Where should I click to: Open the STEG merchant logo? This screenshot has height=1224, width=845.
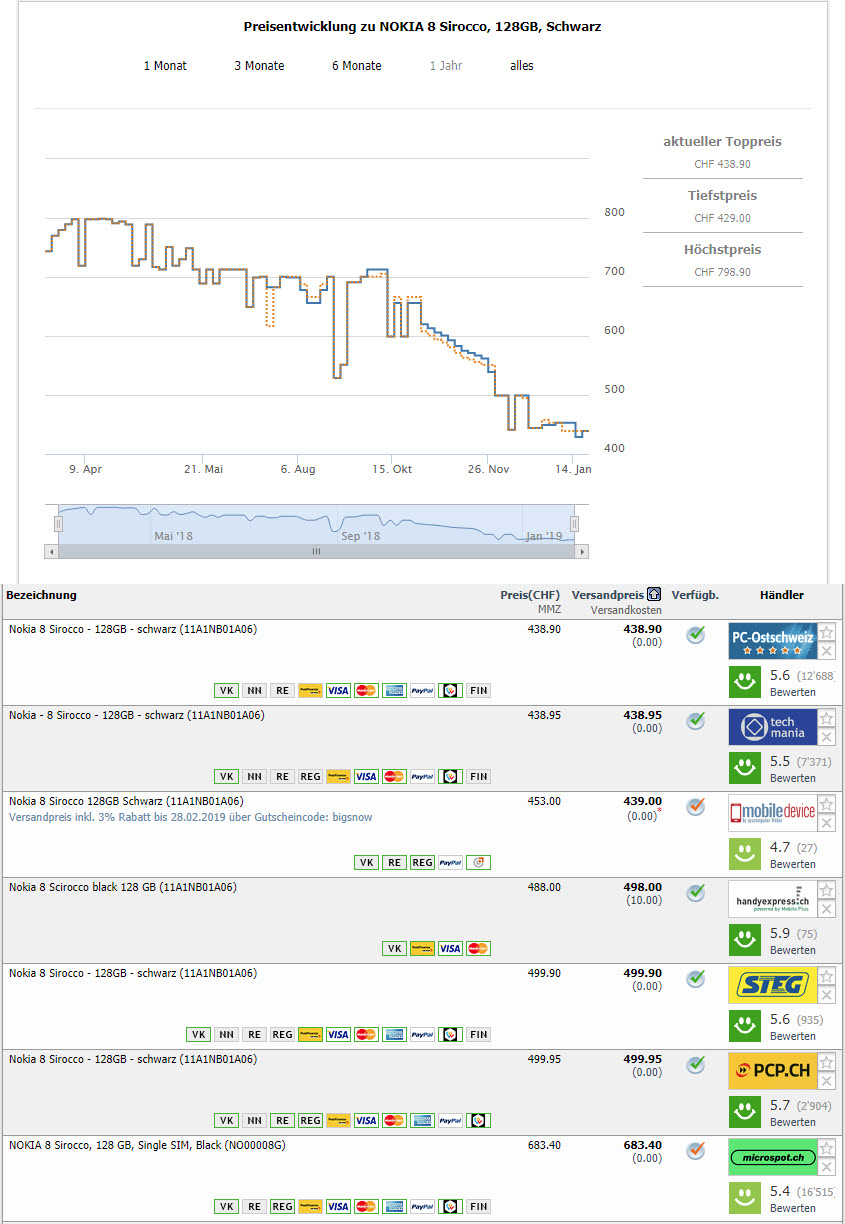click(773, 985)
